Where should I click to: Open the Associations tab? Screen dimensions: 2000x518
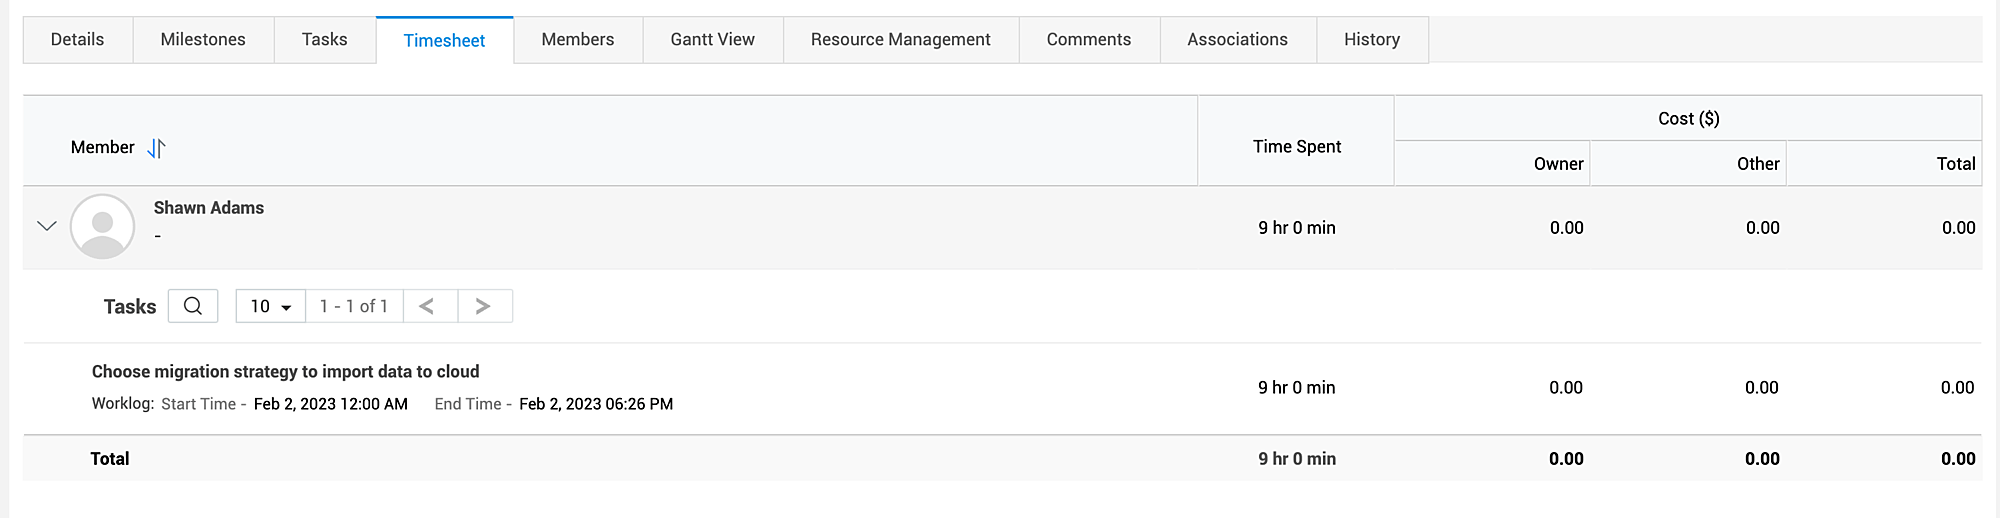[x=1237, y=40]
